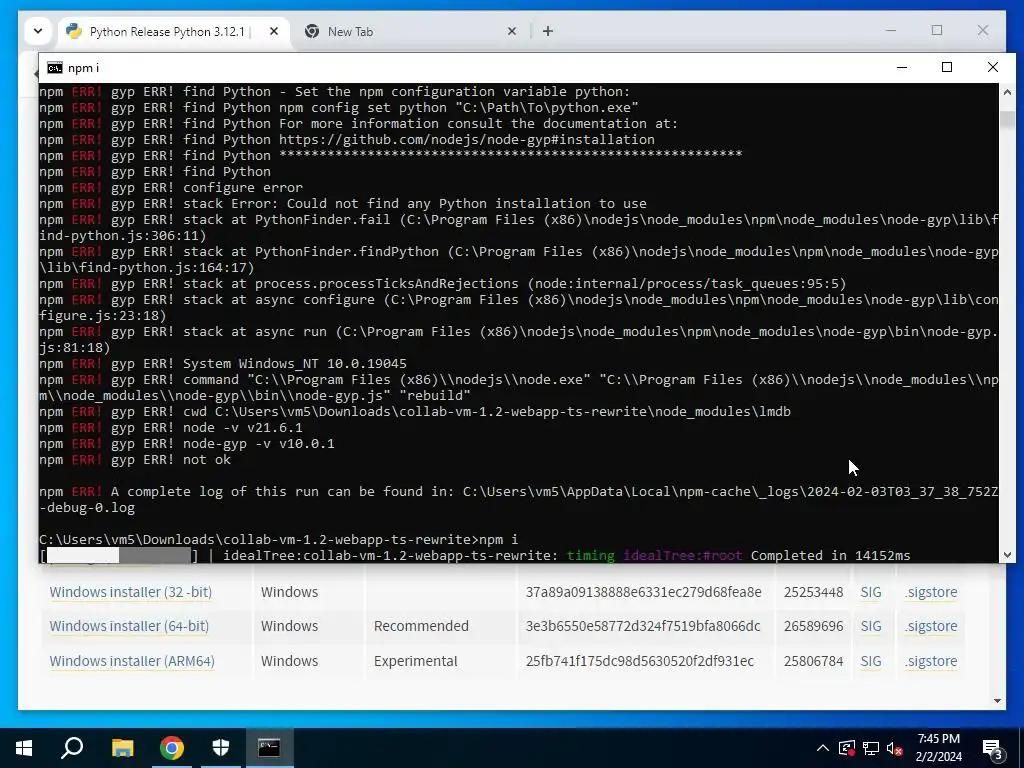Open SIG link for 32-bit installer
The image size is (1024, 768).
pyautogui.click(x=871, y=592)
